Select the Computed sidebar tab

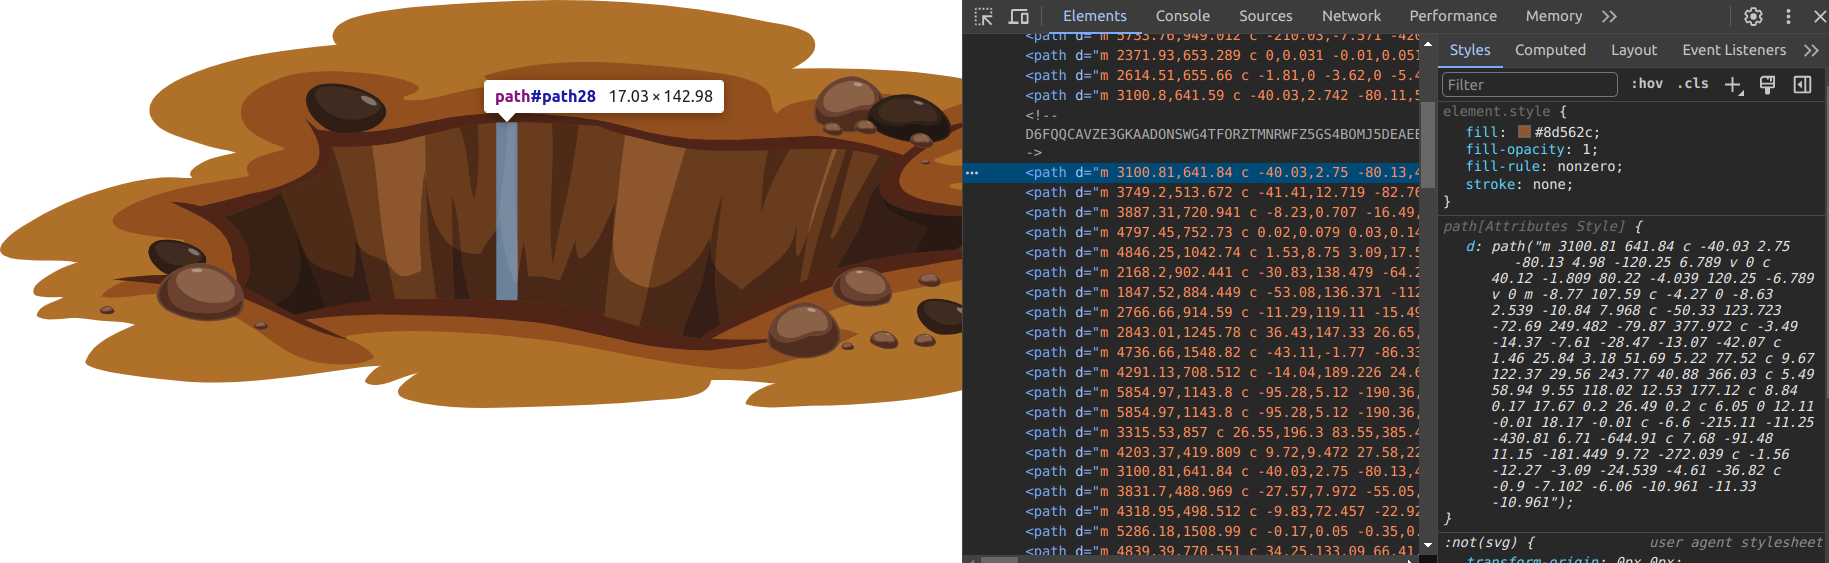[x=1550, y=50]
